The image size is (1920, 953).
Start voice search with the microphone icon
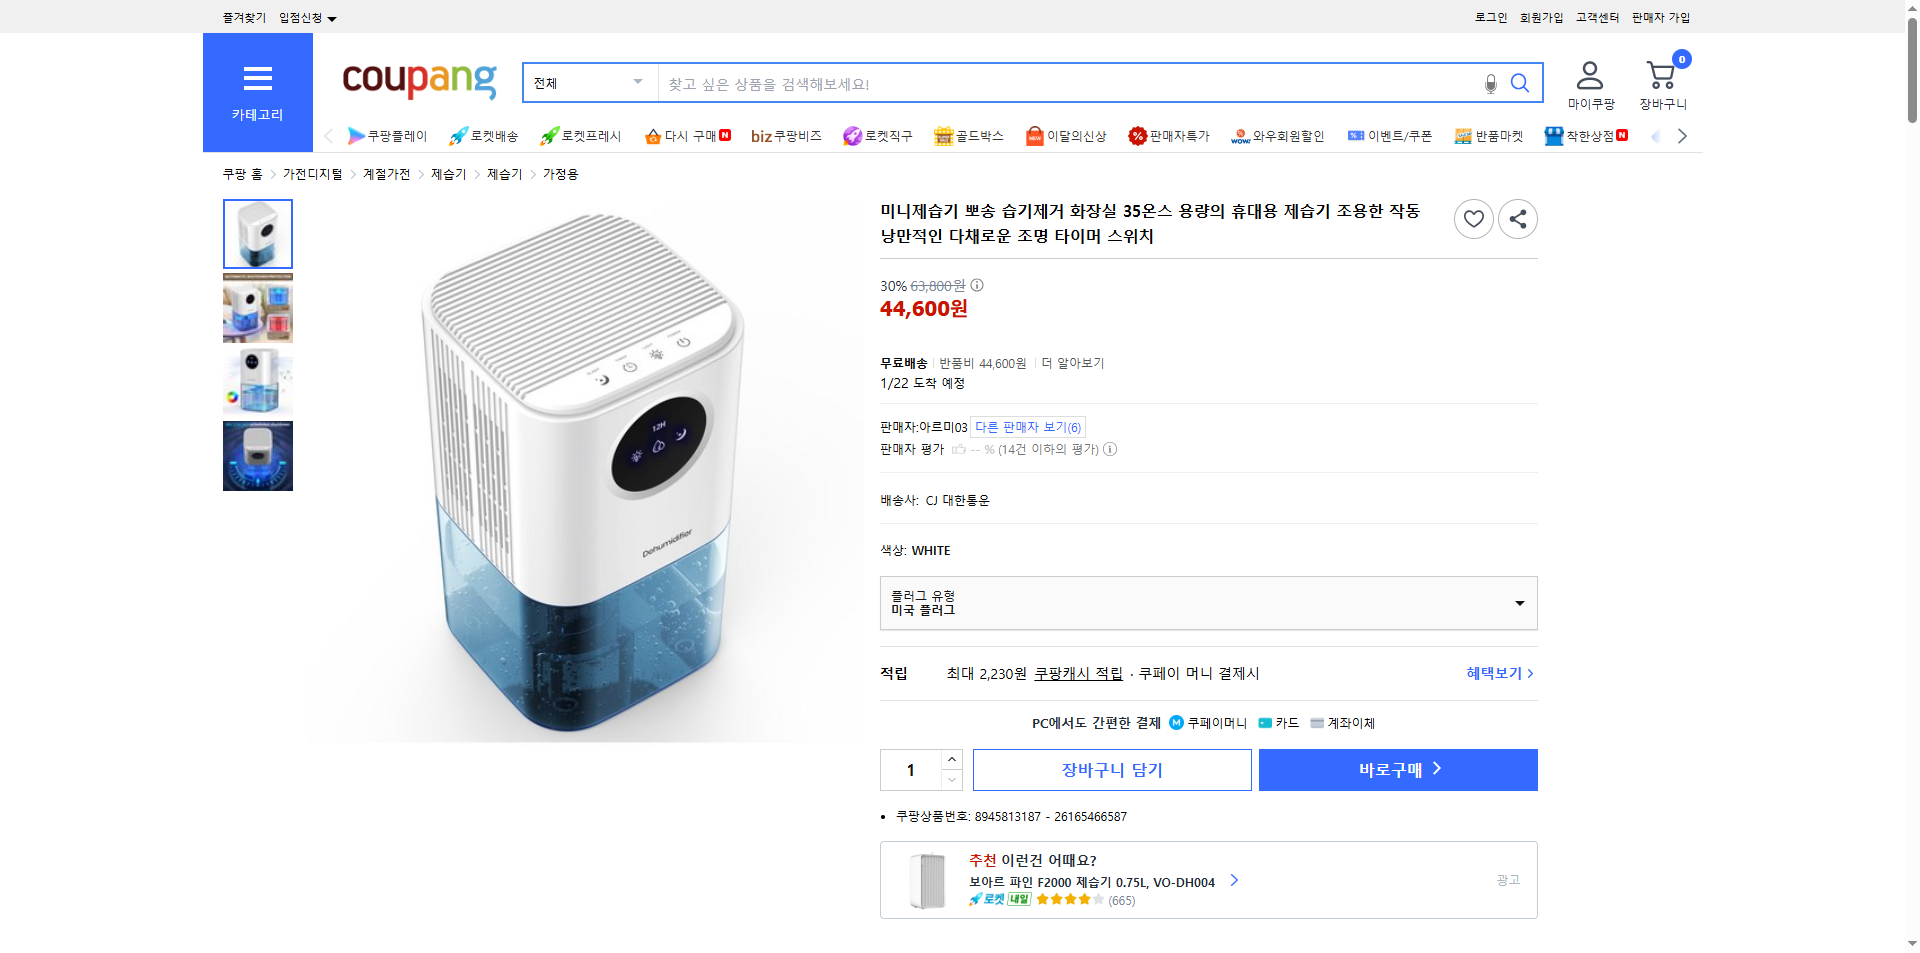point(1490,85)
